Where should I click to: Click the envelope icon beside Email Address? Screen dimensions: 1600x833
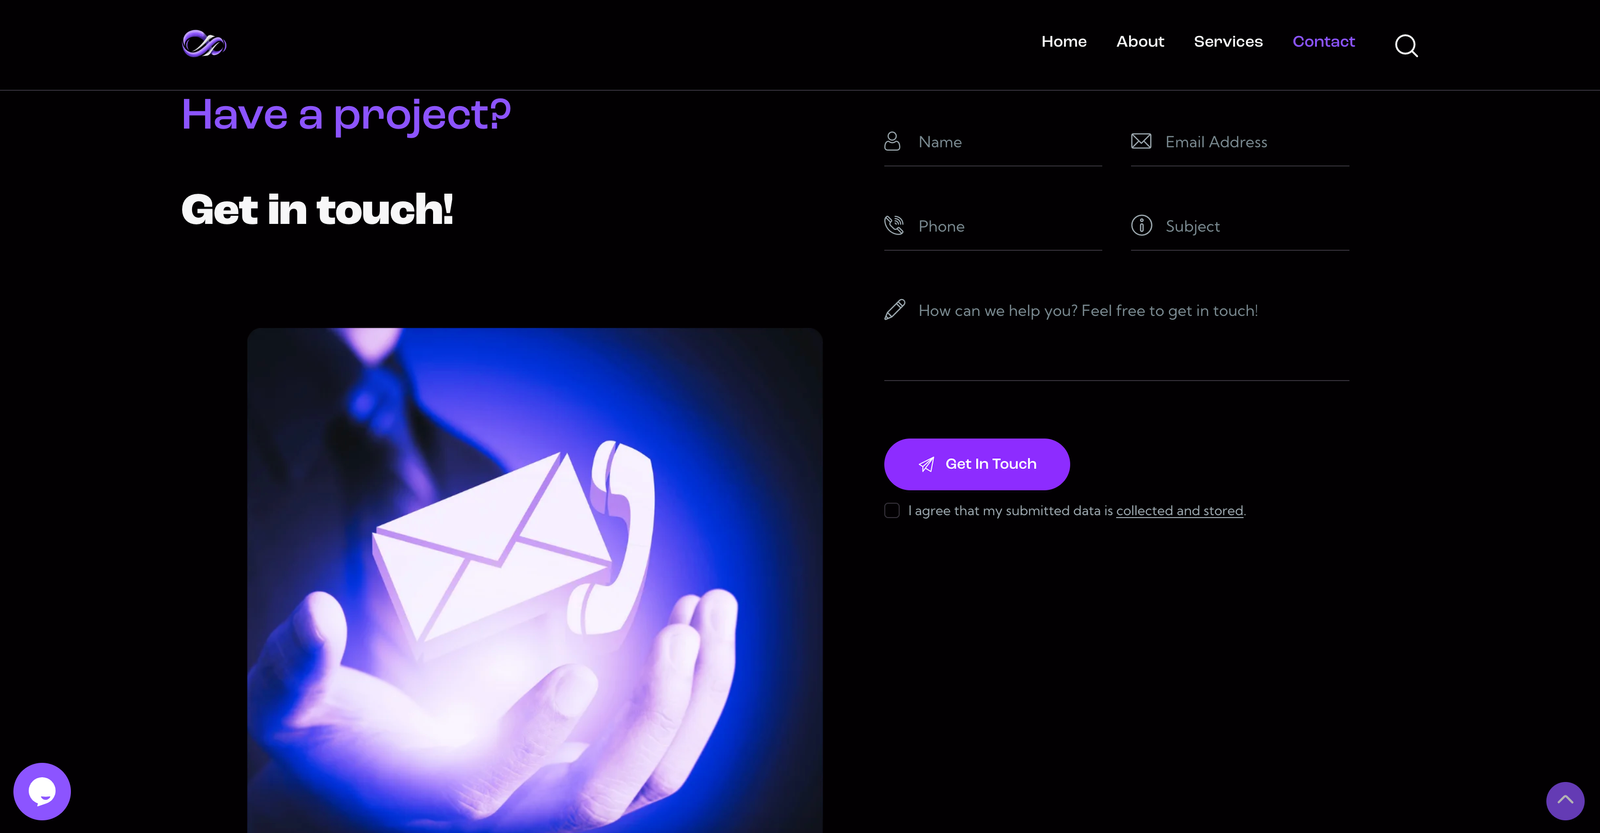(1141, 141)
